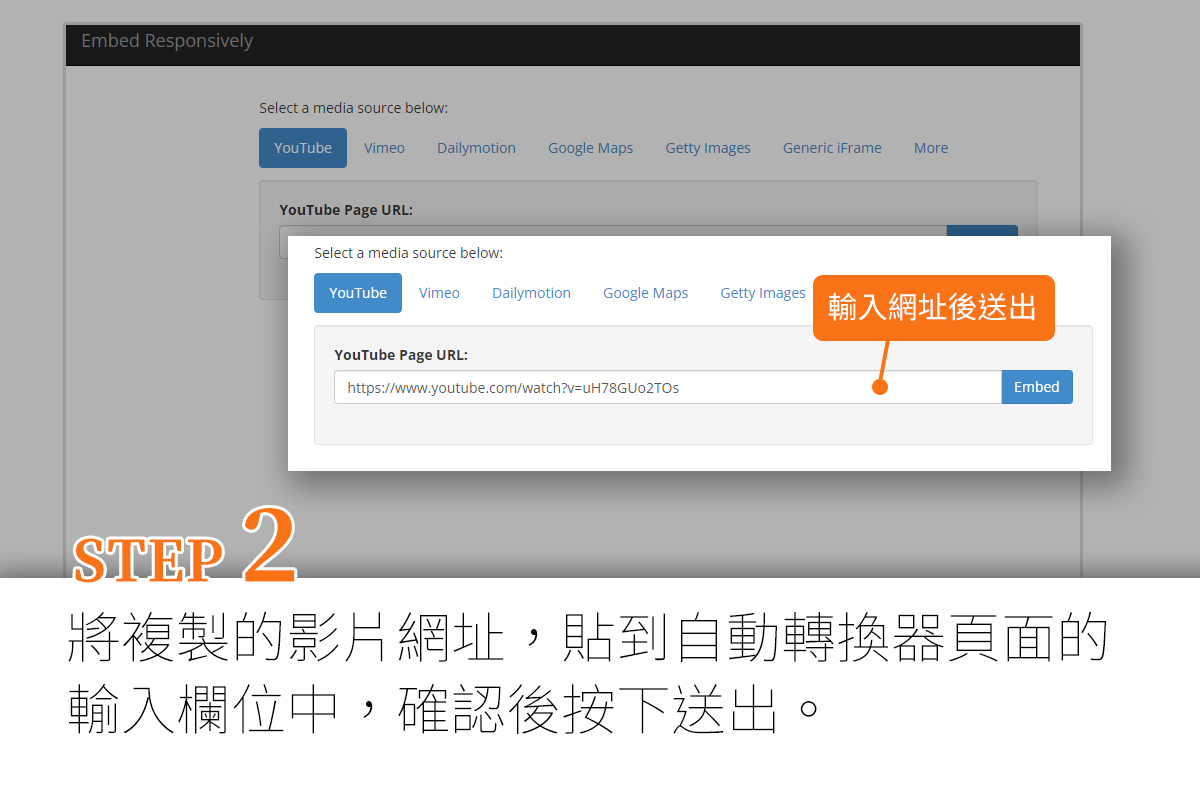1200x789 pixels.
Task: Pick Getty Images tab in the dimmed background page
Action: 708,148
